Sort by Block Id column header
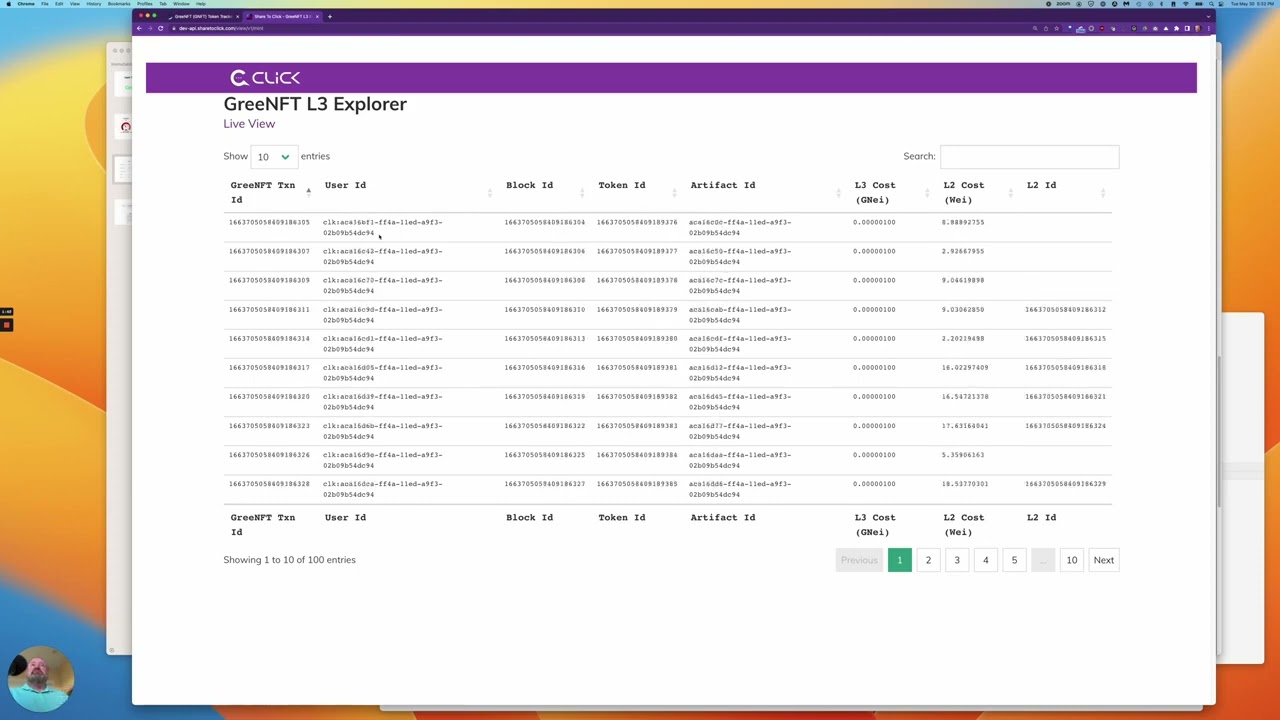The height and width of the screenshot is (720, 1280). coord(544,192)
